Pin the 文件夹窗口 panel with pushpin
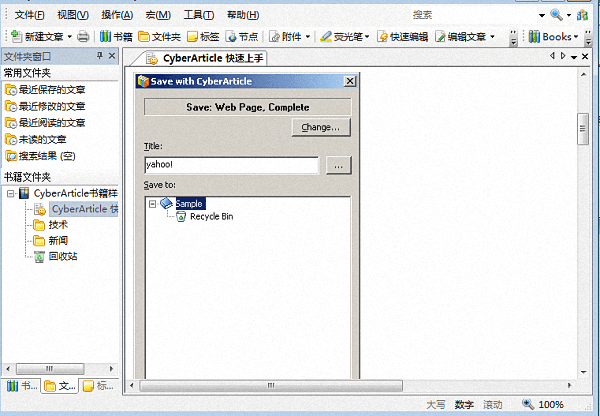600x416 pixels. [x=98, y=56]
